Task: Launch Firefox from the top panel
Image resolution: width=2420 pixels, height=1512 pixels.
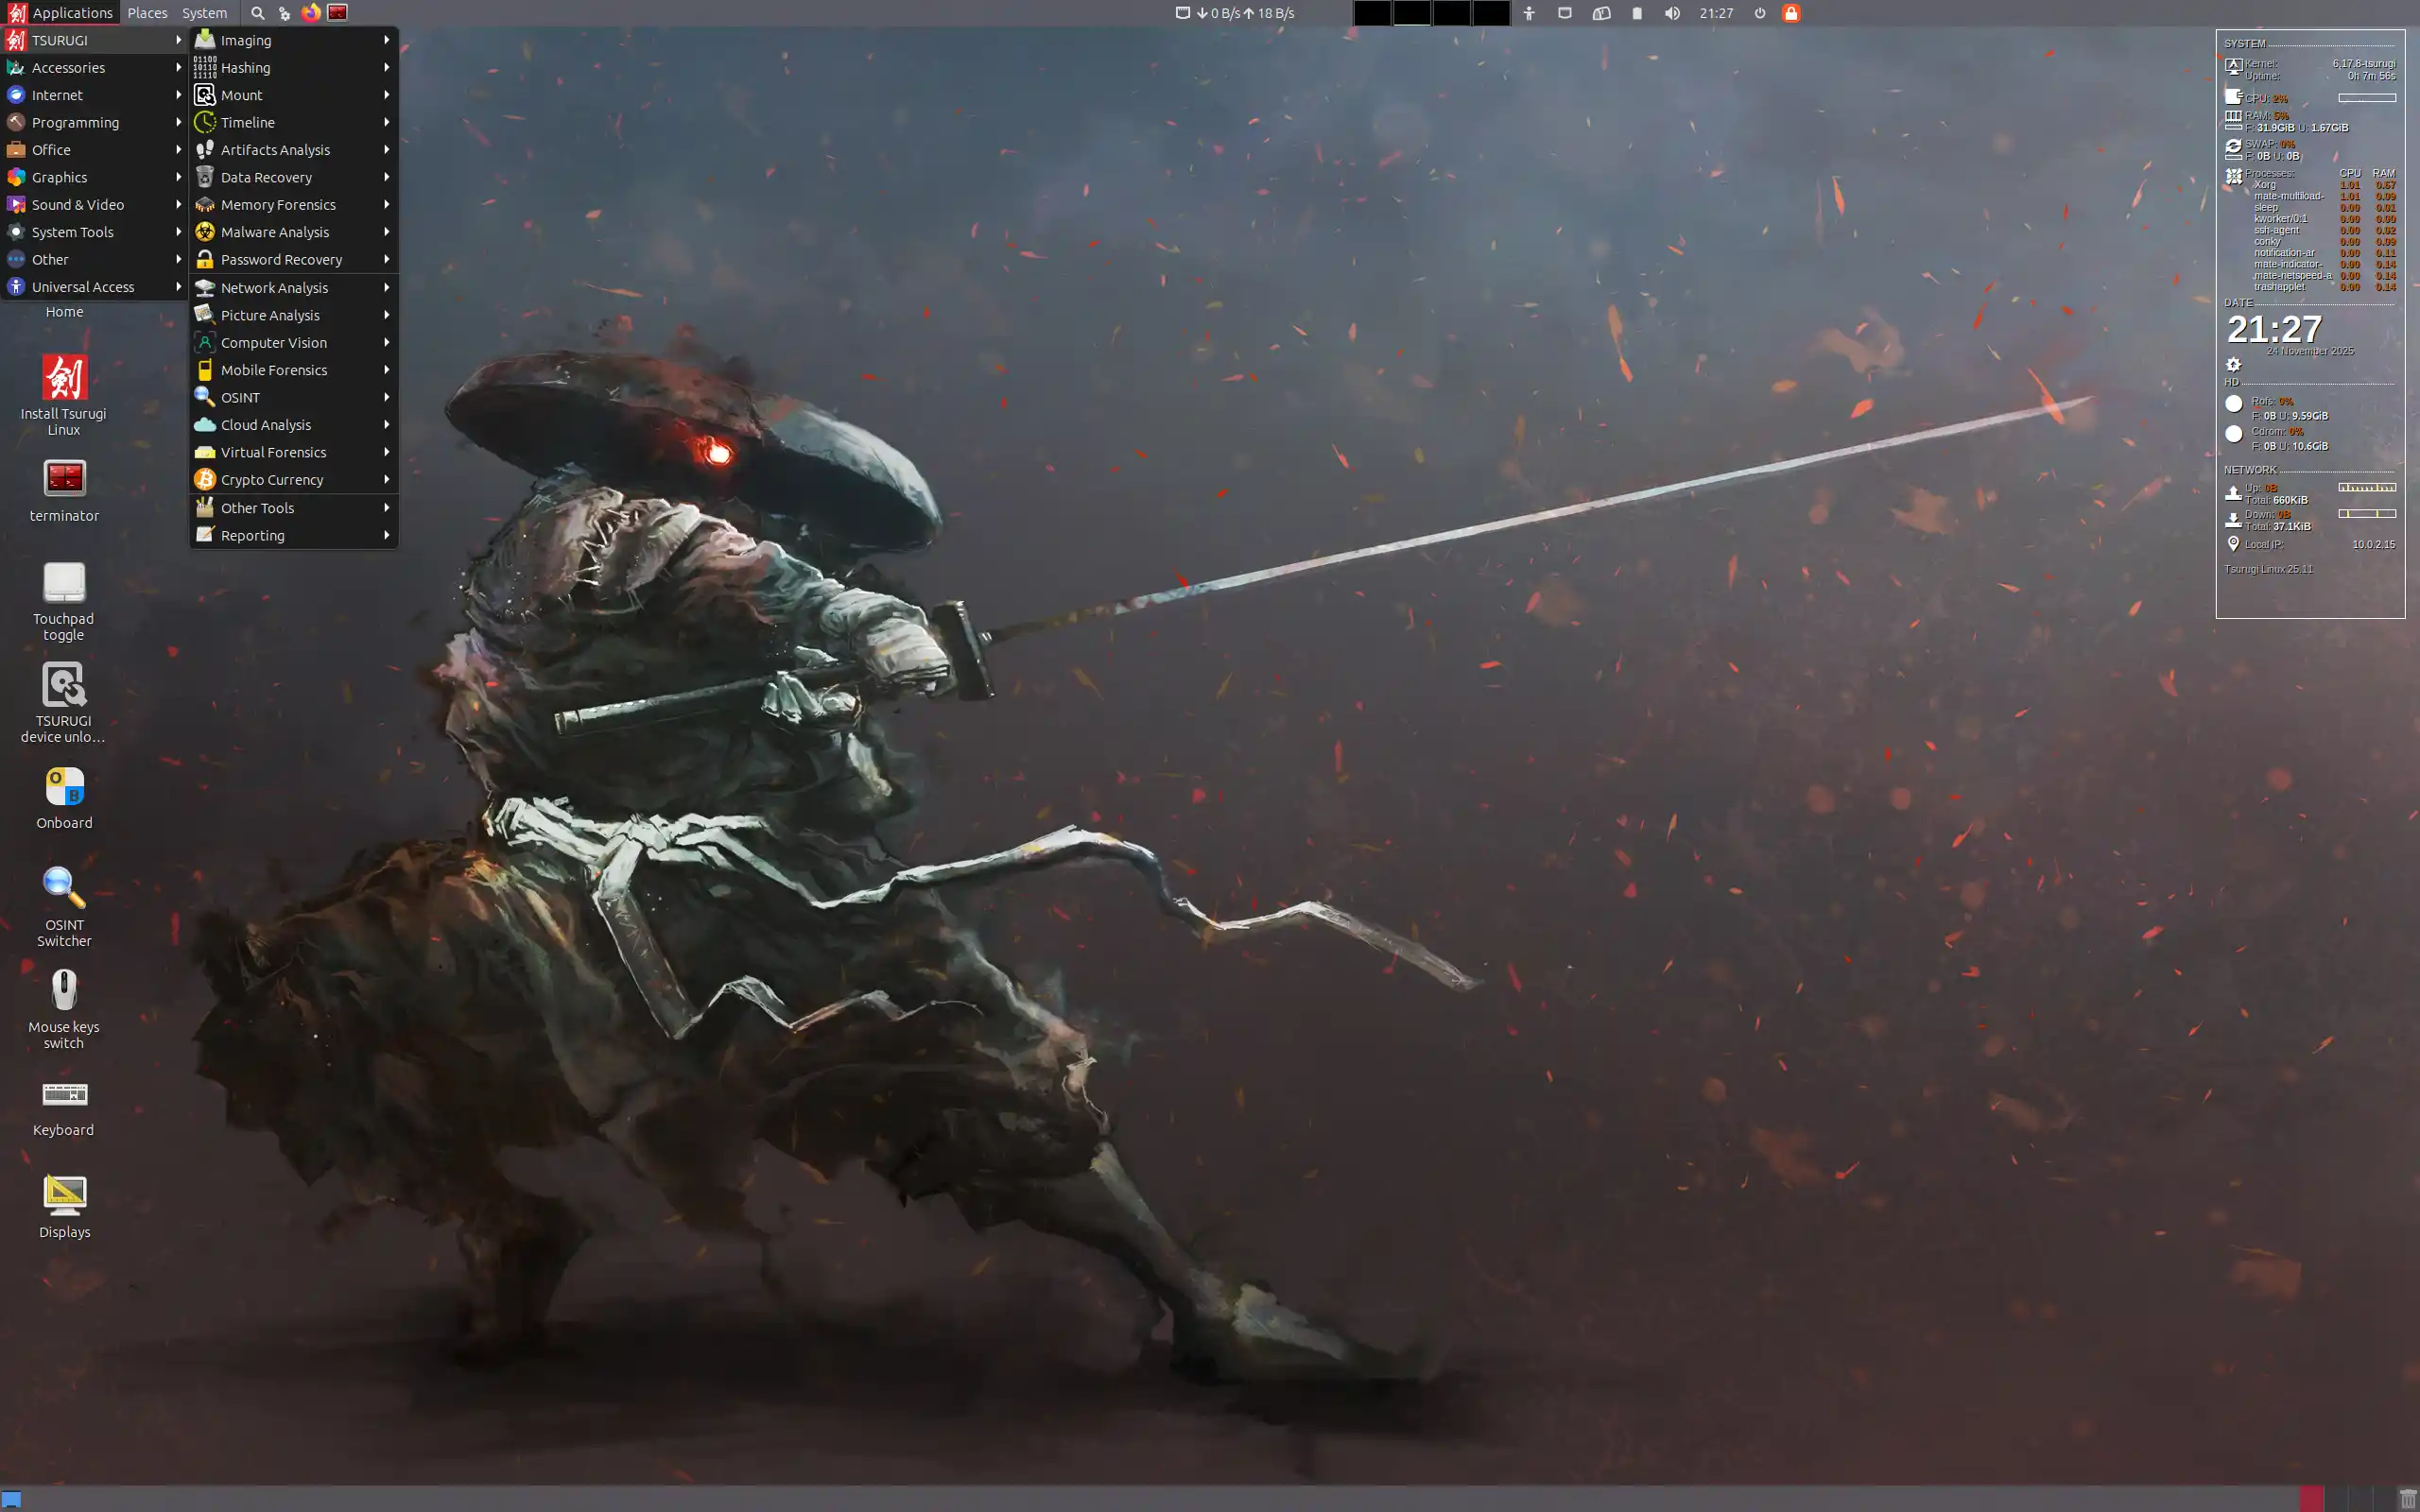Action: tap(310, 13)
